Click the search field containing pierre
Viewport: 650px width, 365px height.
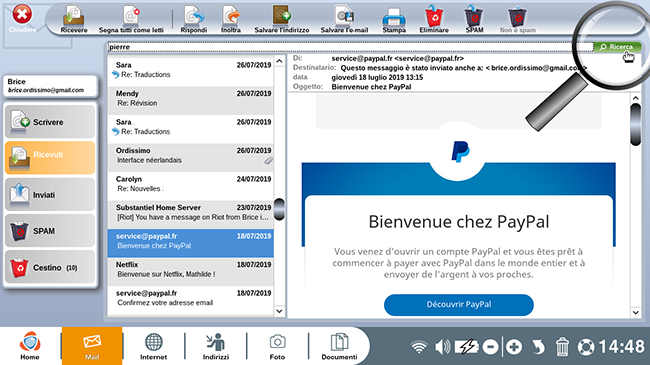point(350,47)
